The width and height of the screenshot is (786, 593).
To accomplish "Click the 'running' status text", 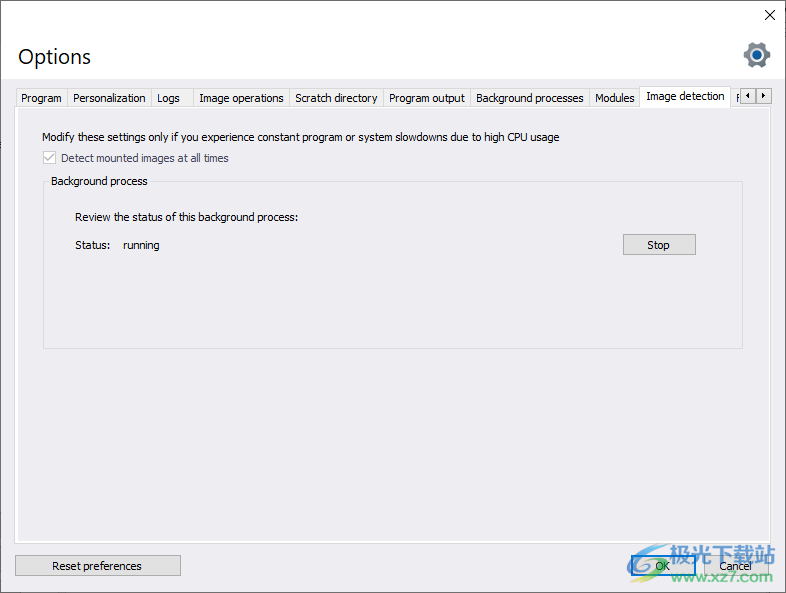I will pos(141,245).
